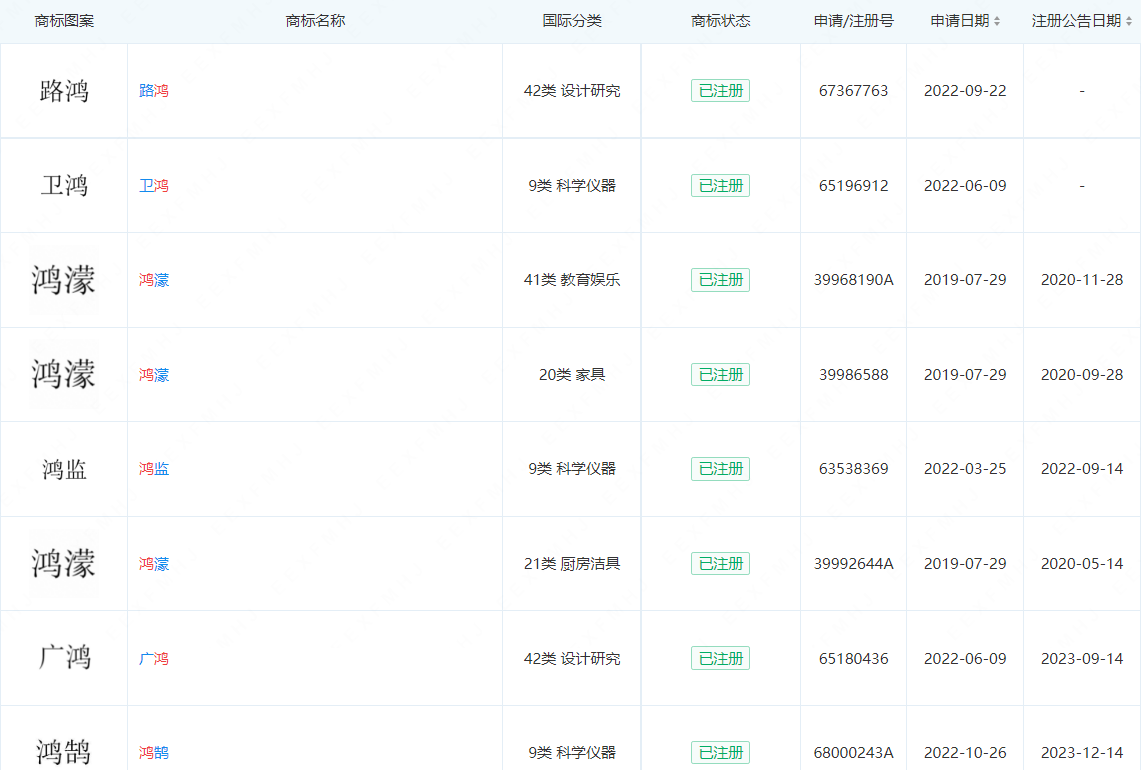
Task: Open 鸿濛 name link for number 39968190A
Action: tap(154, 280)
